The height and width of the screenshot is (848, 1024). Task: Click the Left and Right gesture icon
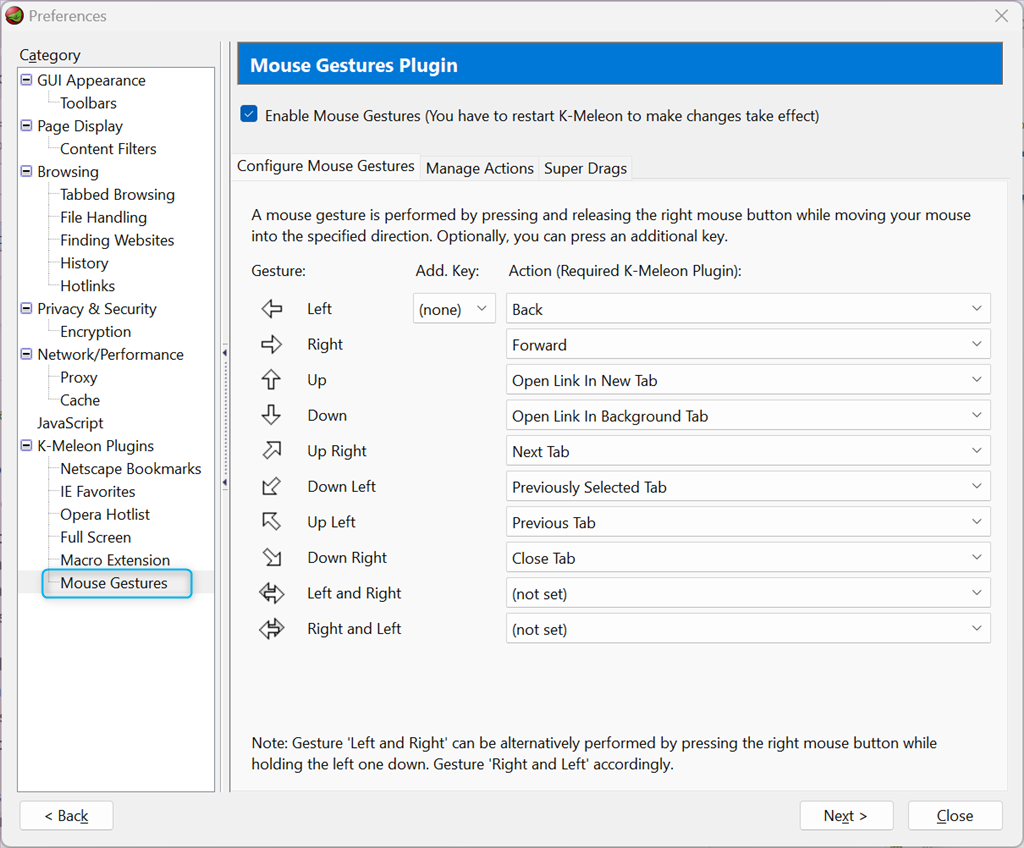[272, 593]
